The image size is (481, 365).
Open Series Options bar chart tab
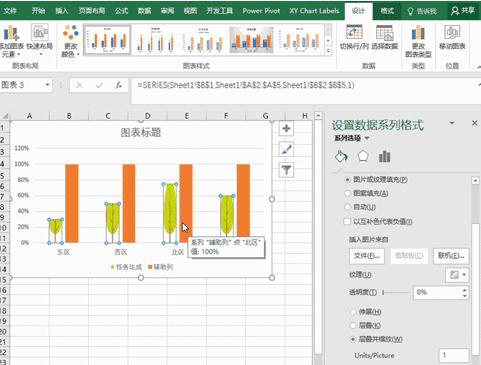tap(384, 156)
